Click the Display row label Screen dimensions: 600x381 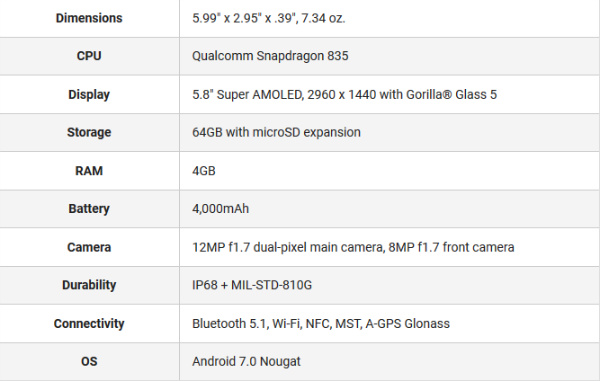coord(89,94)
